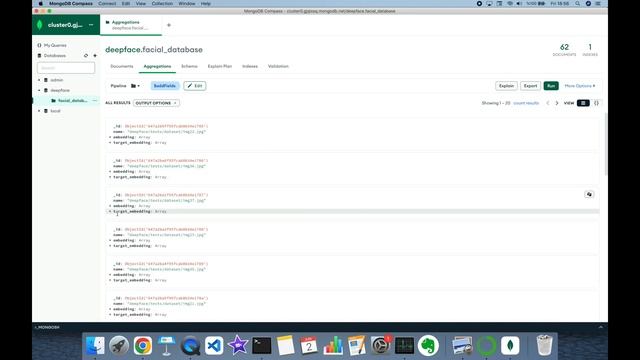Click the _MONGOSH shell bar
The width and height of the screenshot is (640, 360).
47,327
